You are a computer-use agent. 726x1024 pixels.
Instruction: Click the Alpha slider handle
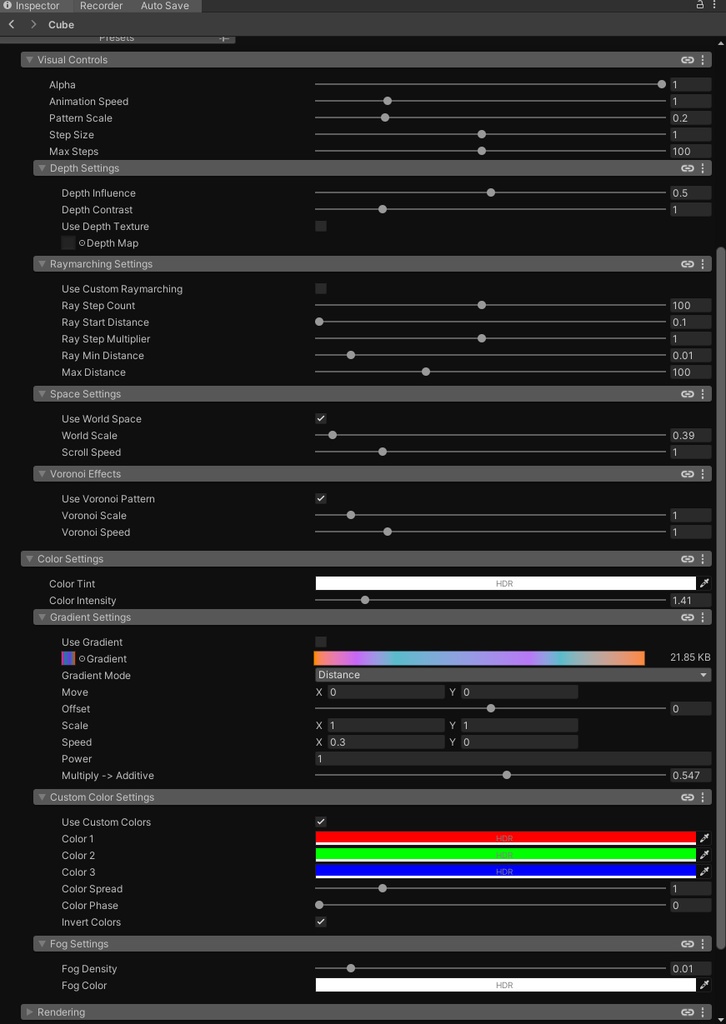pyautogui.click(x=661, y=84)
